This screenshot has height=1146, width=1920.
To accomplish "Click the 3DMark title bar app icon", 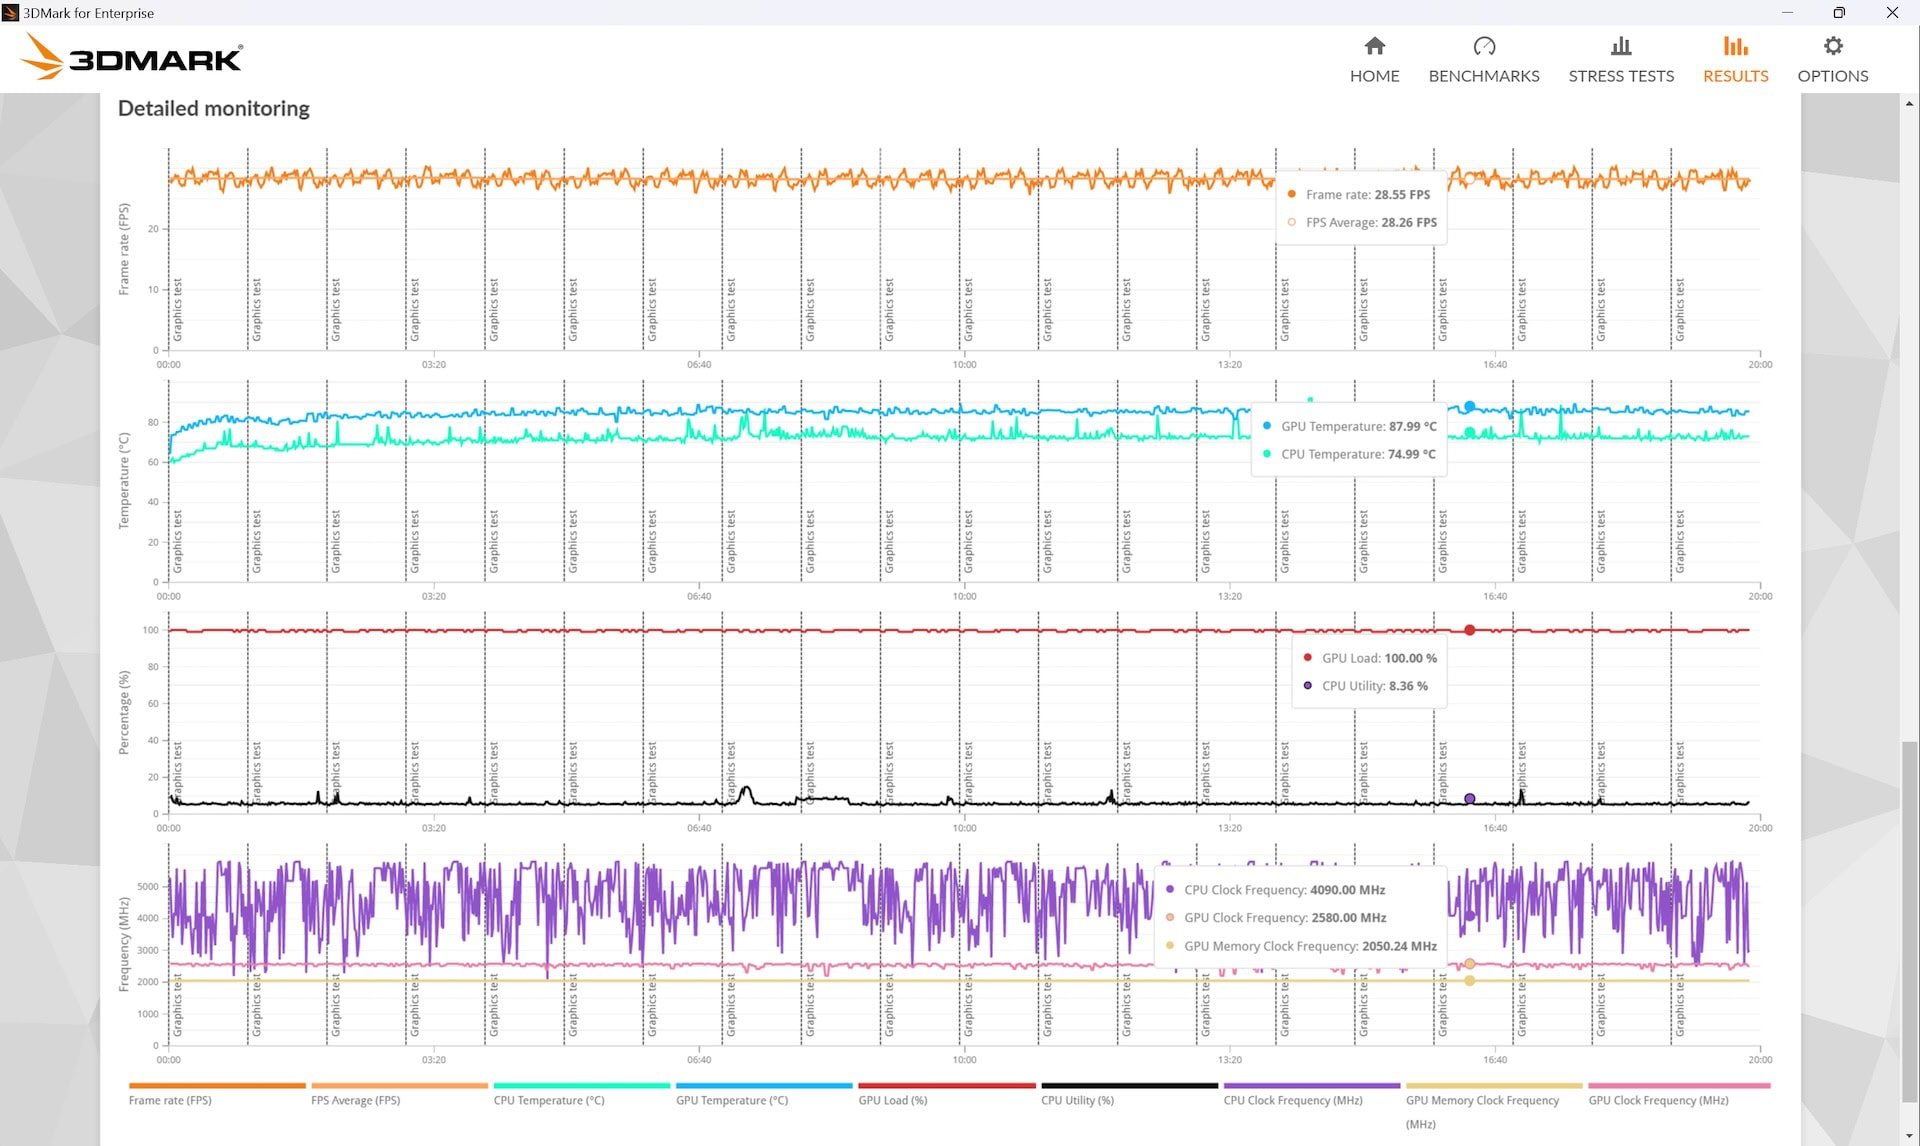I will pos(10,13).
